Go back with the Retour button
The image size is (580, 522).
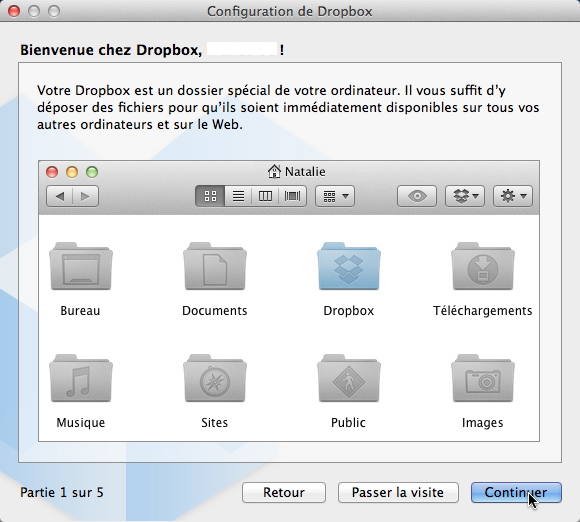coord(284,492)
